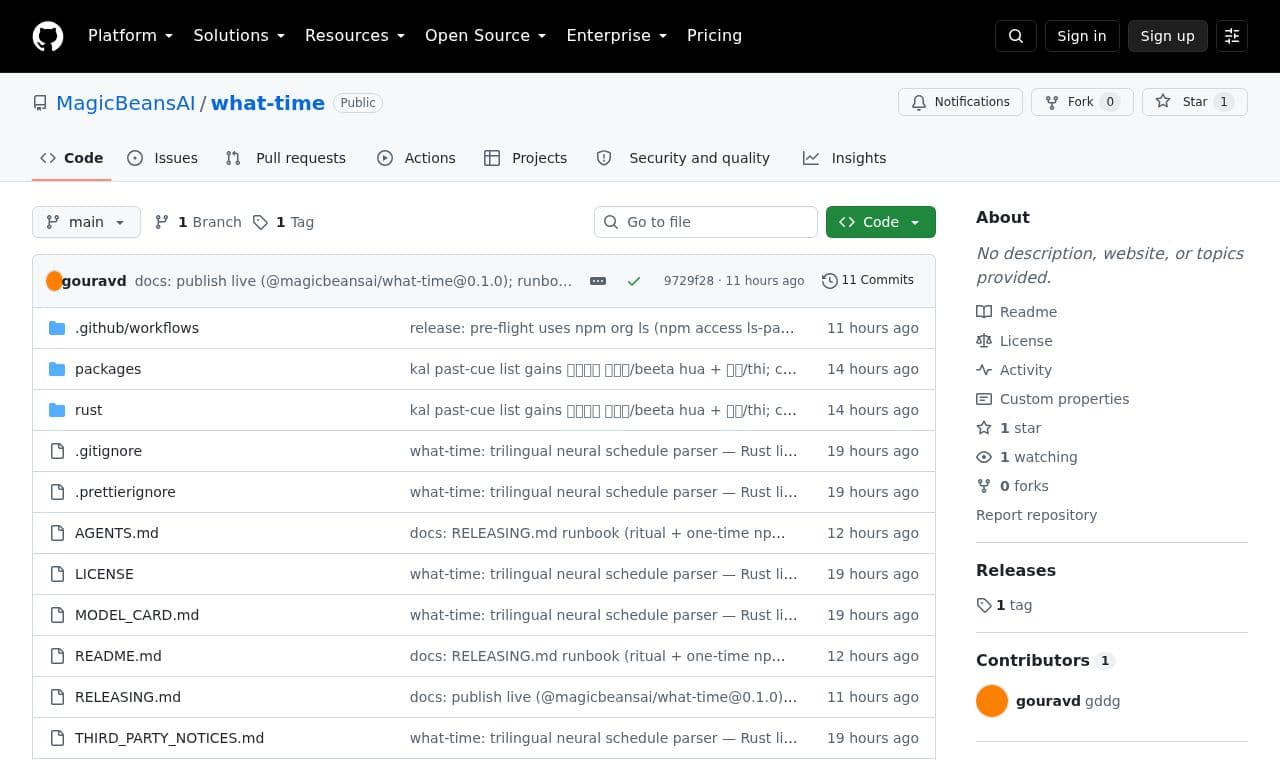Expand the Resources menu

tap(355, 36)
